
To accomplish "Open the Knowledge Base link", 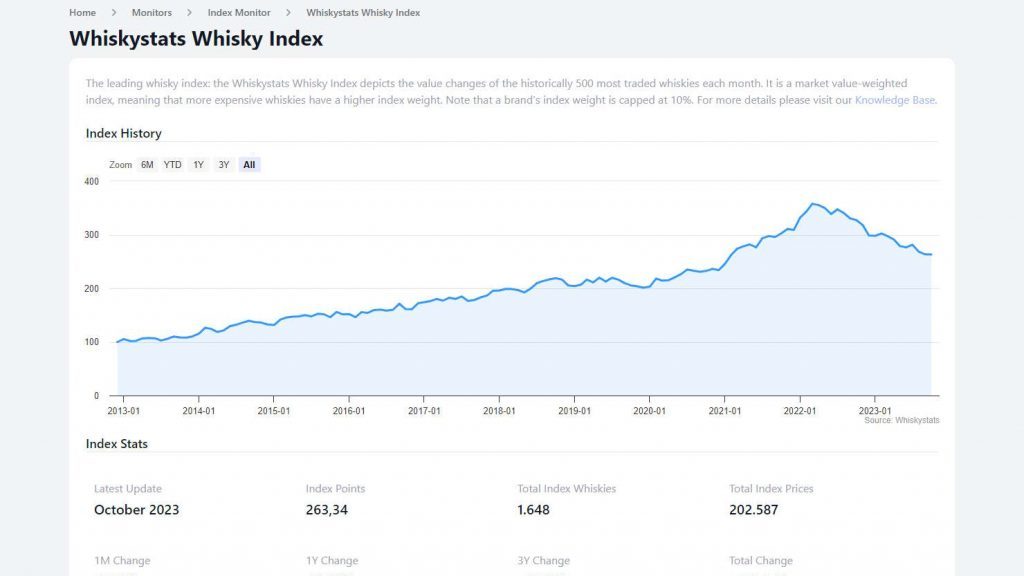I will (895, 100).
